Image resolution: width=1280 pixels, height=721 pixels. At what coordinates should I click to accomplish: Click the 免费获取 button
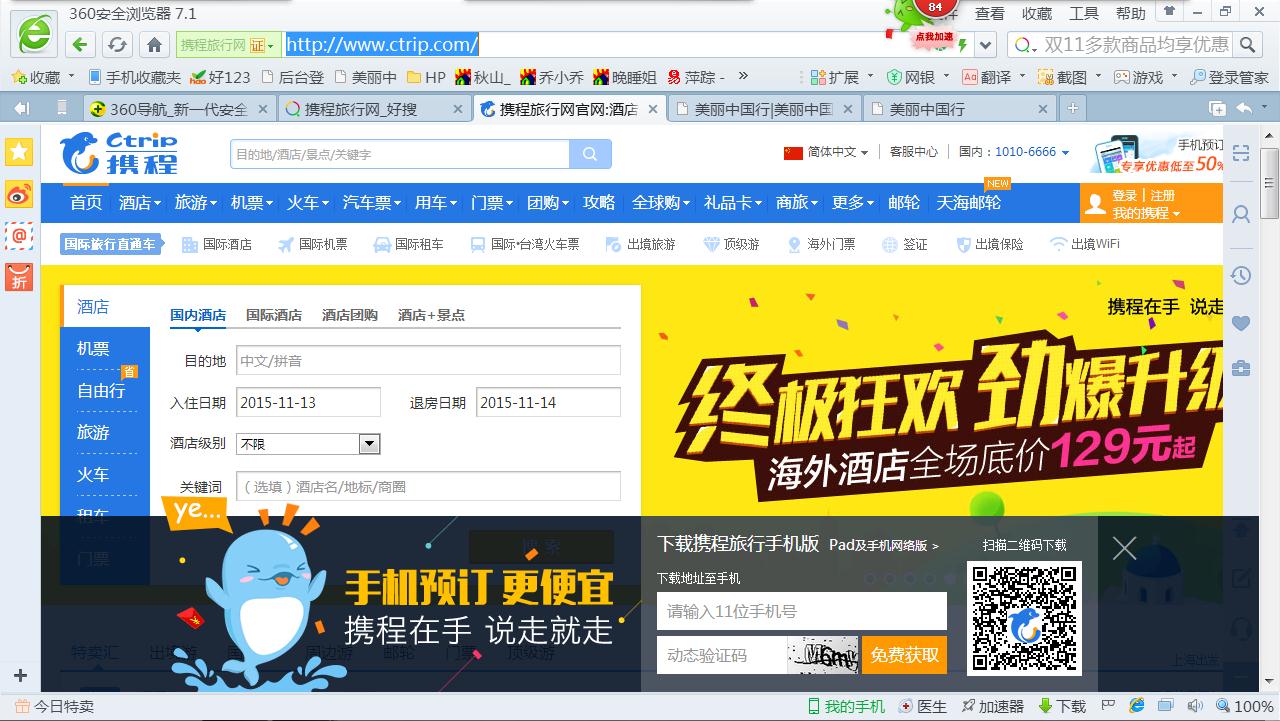click(x=904, y=655)
